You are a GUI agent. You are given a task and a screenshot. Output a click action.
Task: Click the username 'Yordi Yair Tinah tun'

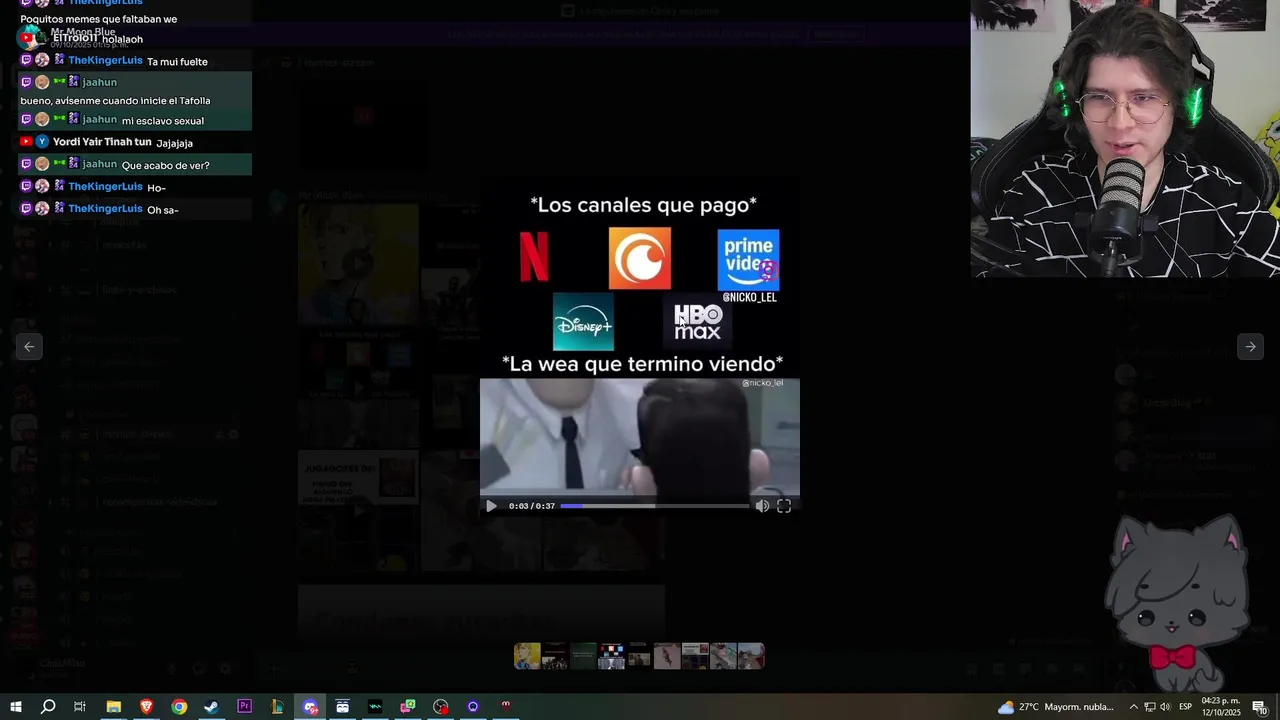click(x=102, y=142)
